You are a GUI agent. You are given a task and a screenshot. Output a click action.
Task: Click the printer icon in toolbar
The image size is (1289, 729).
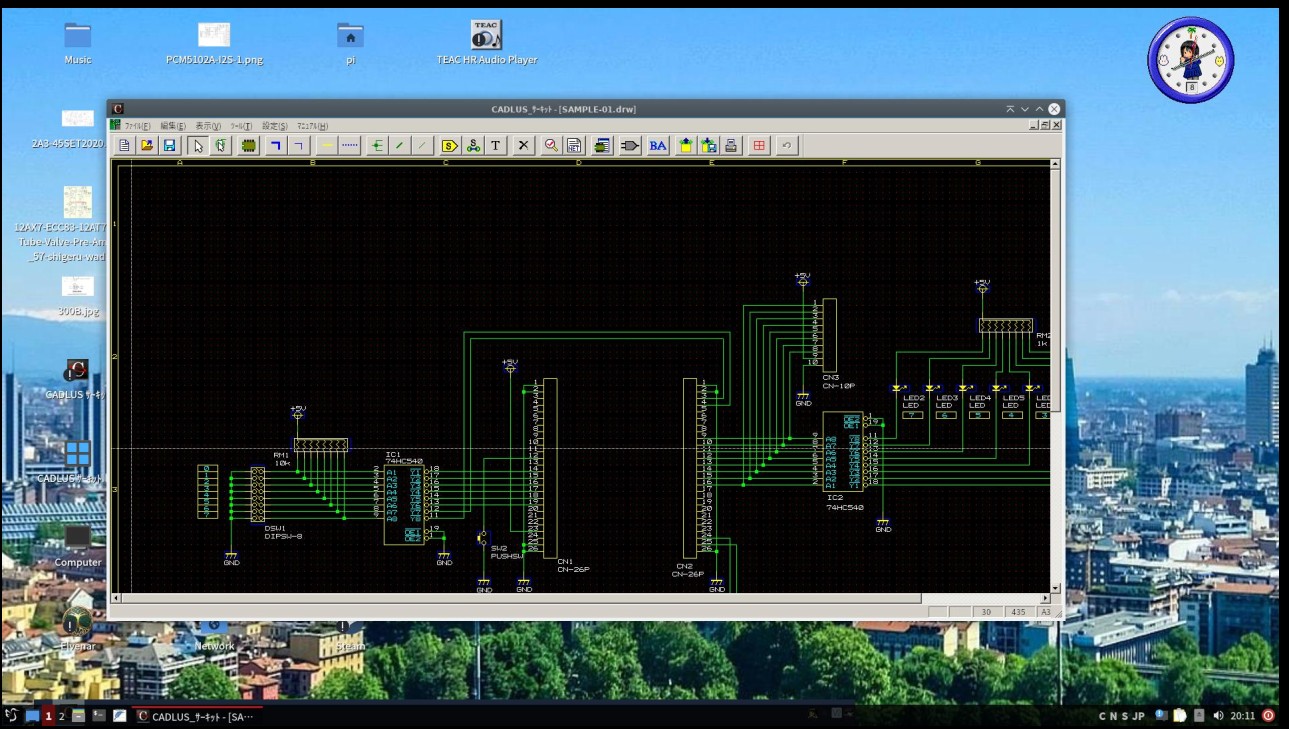(732, 146)
